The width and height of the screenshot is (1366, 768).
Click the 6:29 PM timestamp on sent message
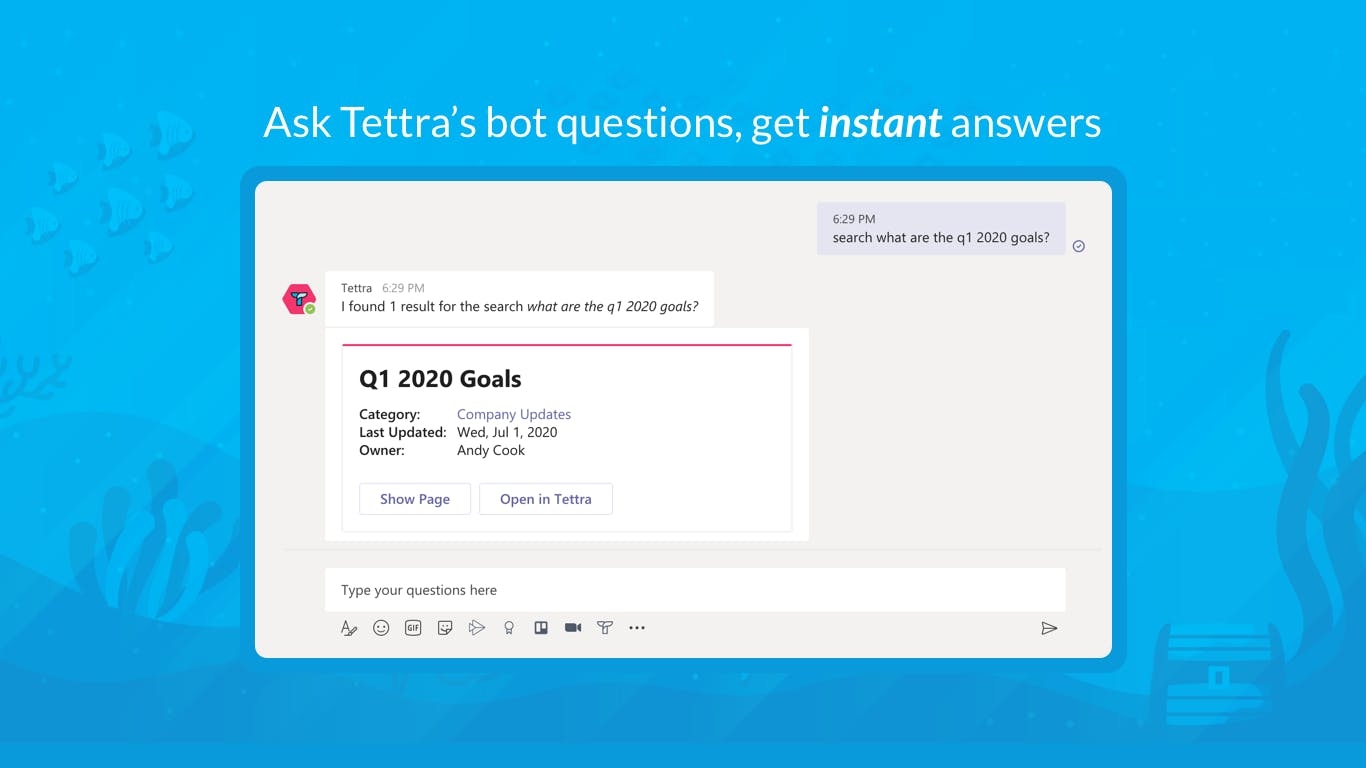pos(854,219)
